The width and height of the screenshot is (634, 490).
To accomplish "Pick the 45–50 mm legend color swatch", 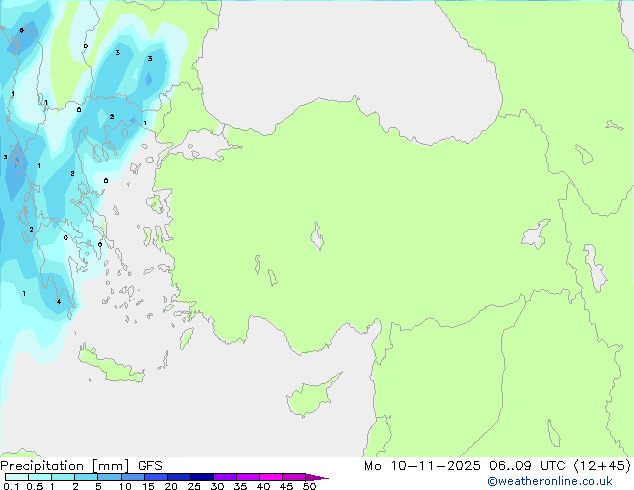I will [294, 477].
